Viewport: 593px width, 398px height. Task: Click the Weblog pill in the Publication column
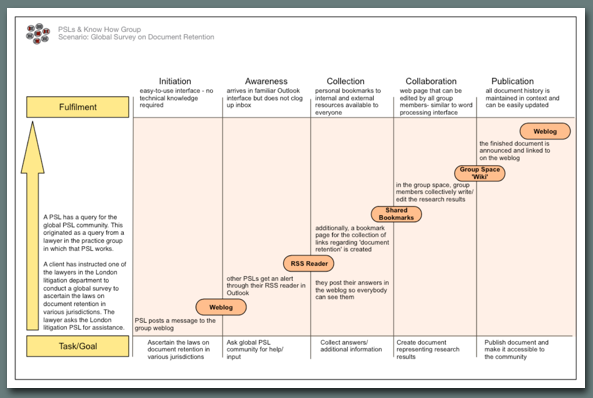tap(545, 131)
